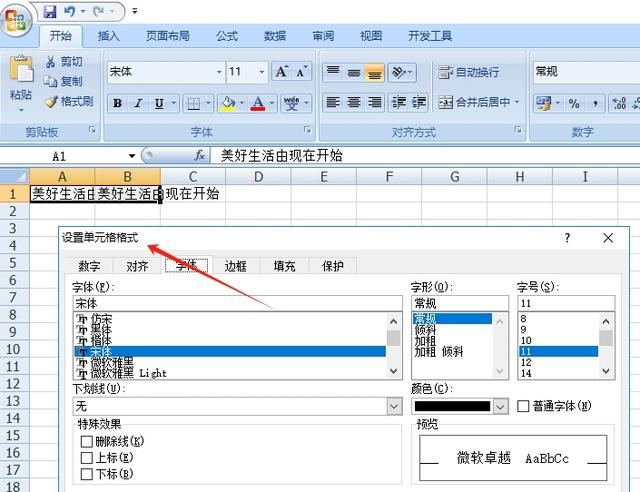Screen dimensions: 640x492
Task: Toggle 自动换行 wrap text
Action: 469,72
